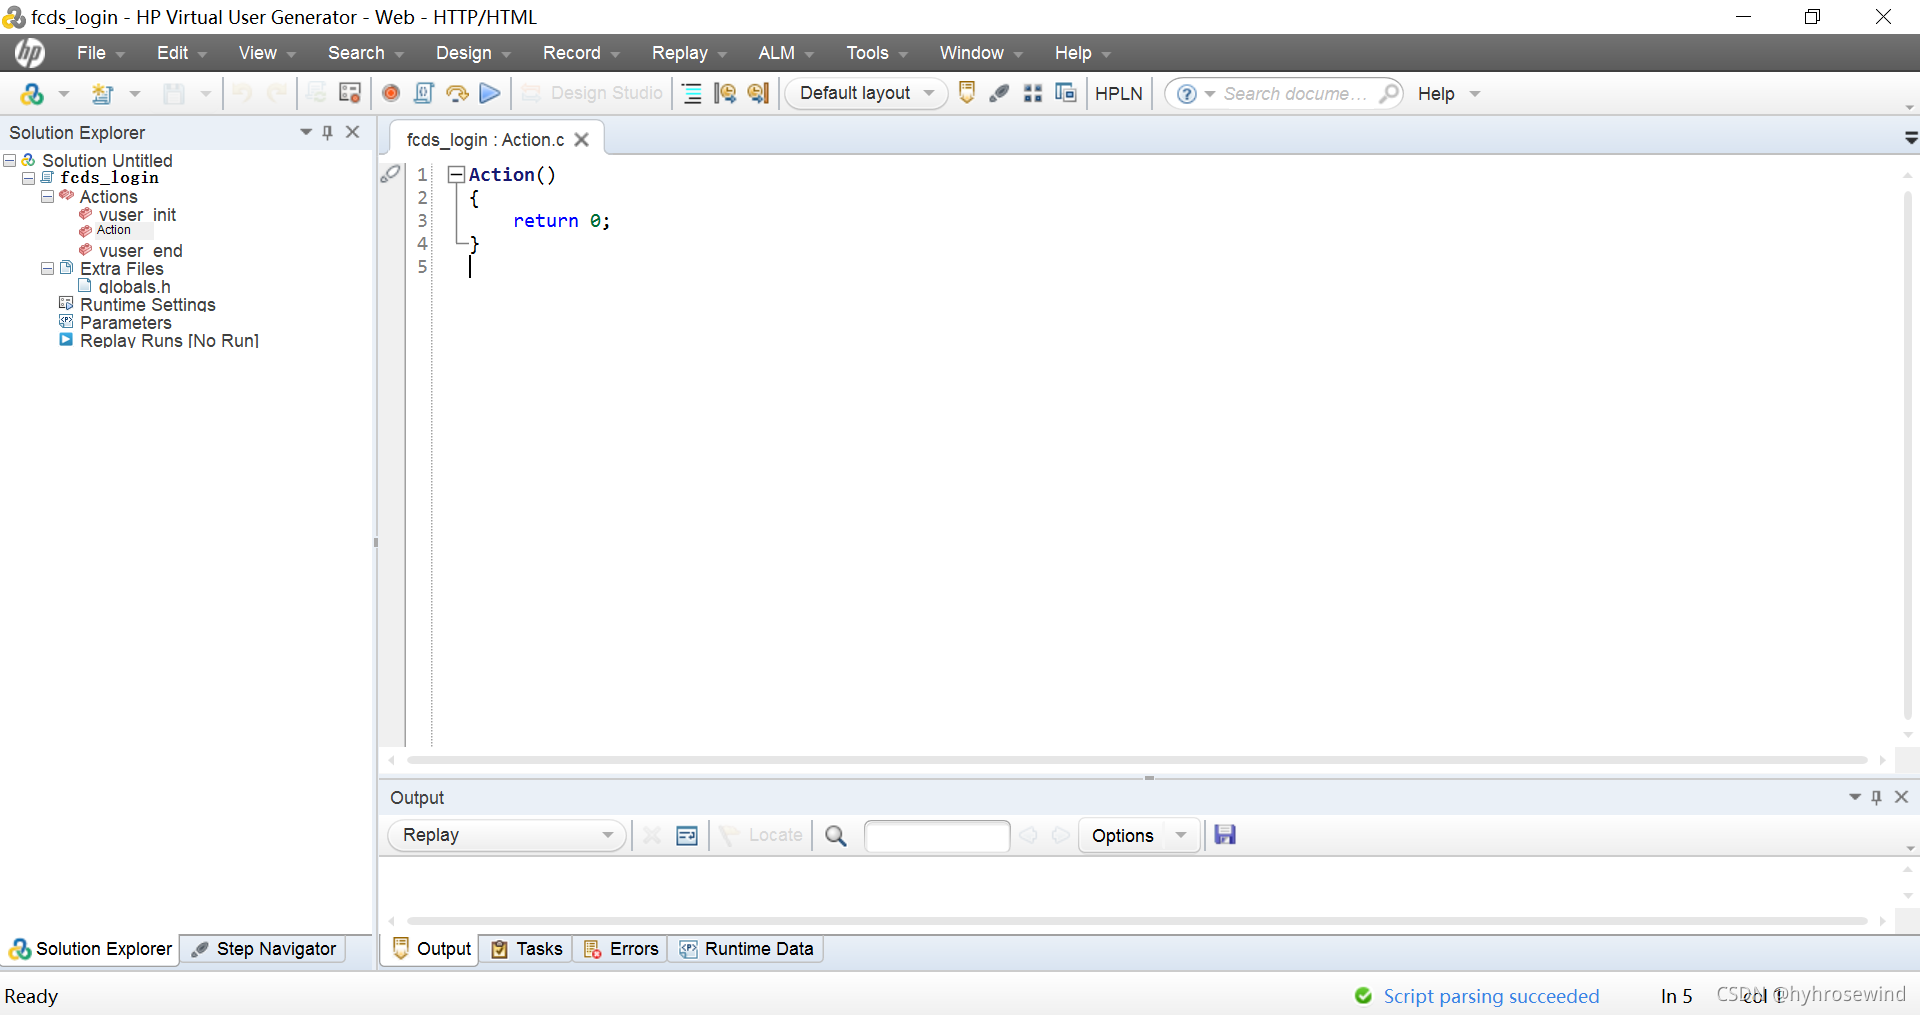Open the Replay menu
The width and height of the screenshot is (1920, 1015).
point(688,53)
